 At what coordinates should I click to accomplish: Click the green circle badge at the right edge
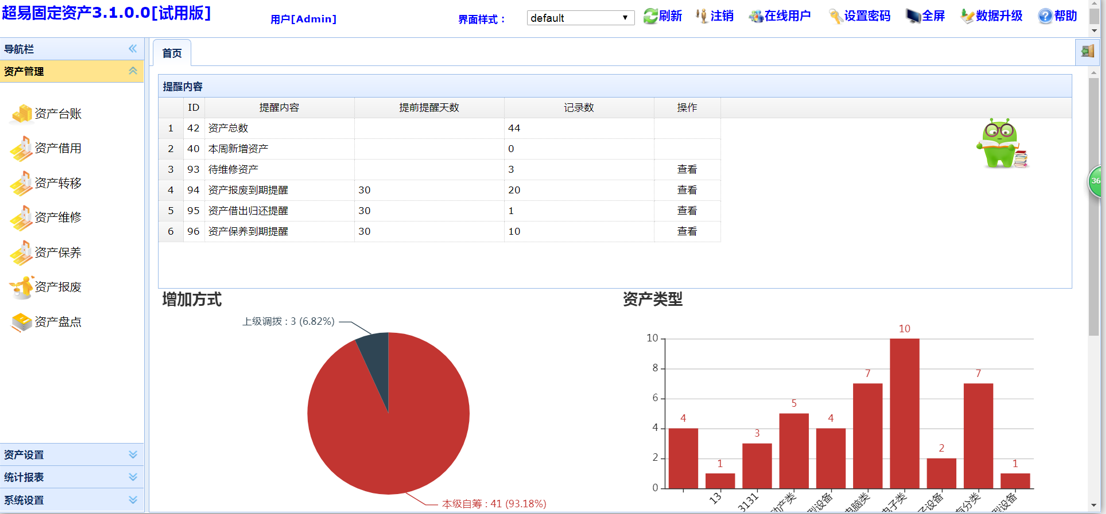(1097, 180)
